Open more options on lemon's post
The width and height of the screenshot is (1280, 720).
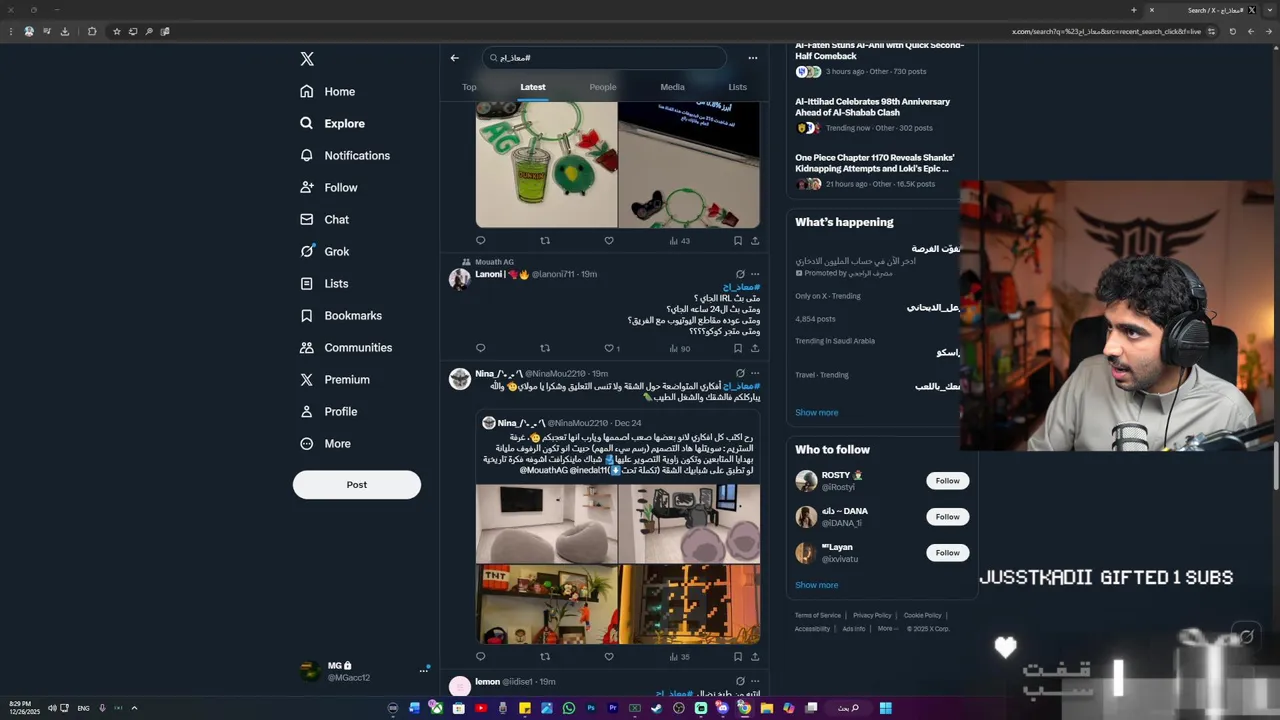click(755, 681)
